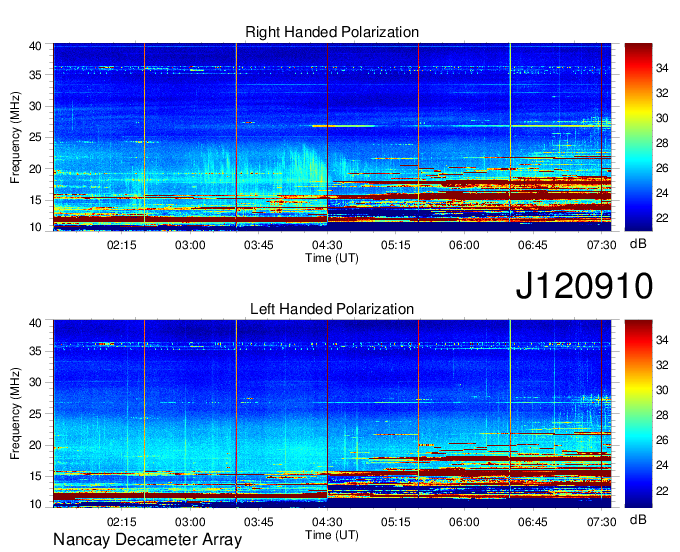This screenshot has width=680, height=552.
Task: Click the 06:45 time tick under Right Handed plot
Action: (x=533, y=245)
